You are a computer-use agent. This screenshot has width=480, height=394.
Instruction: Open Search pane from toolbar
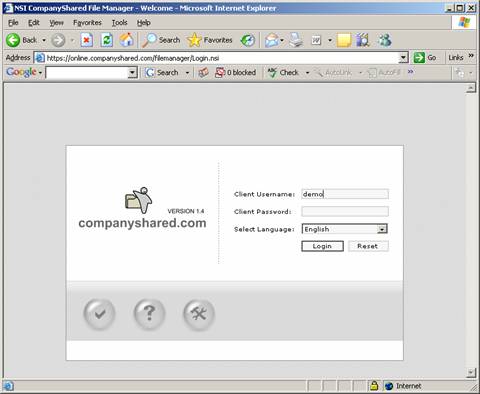coord(161,40)
